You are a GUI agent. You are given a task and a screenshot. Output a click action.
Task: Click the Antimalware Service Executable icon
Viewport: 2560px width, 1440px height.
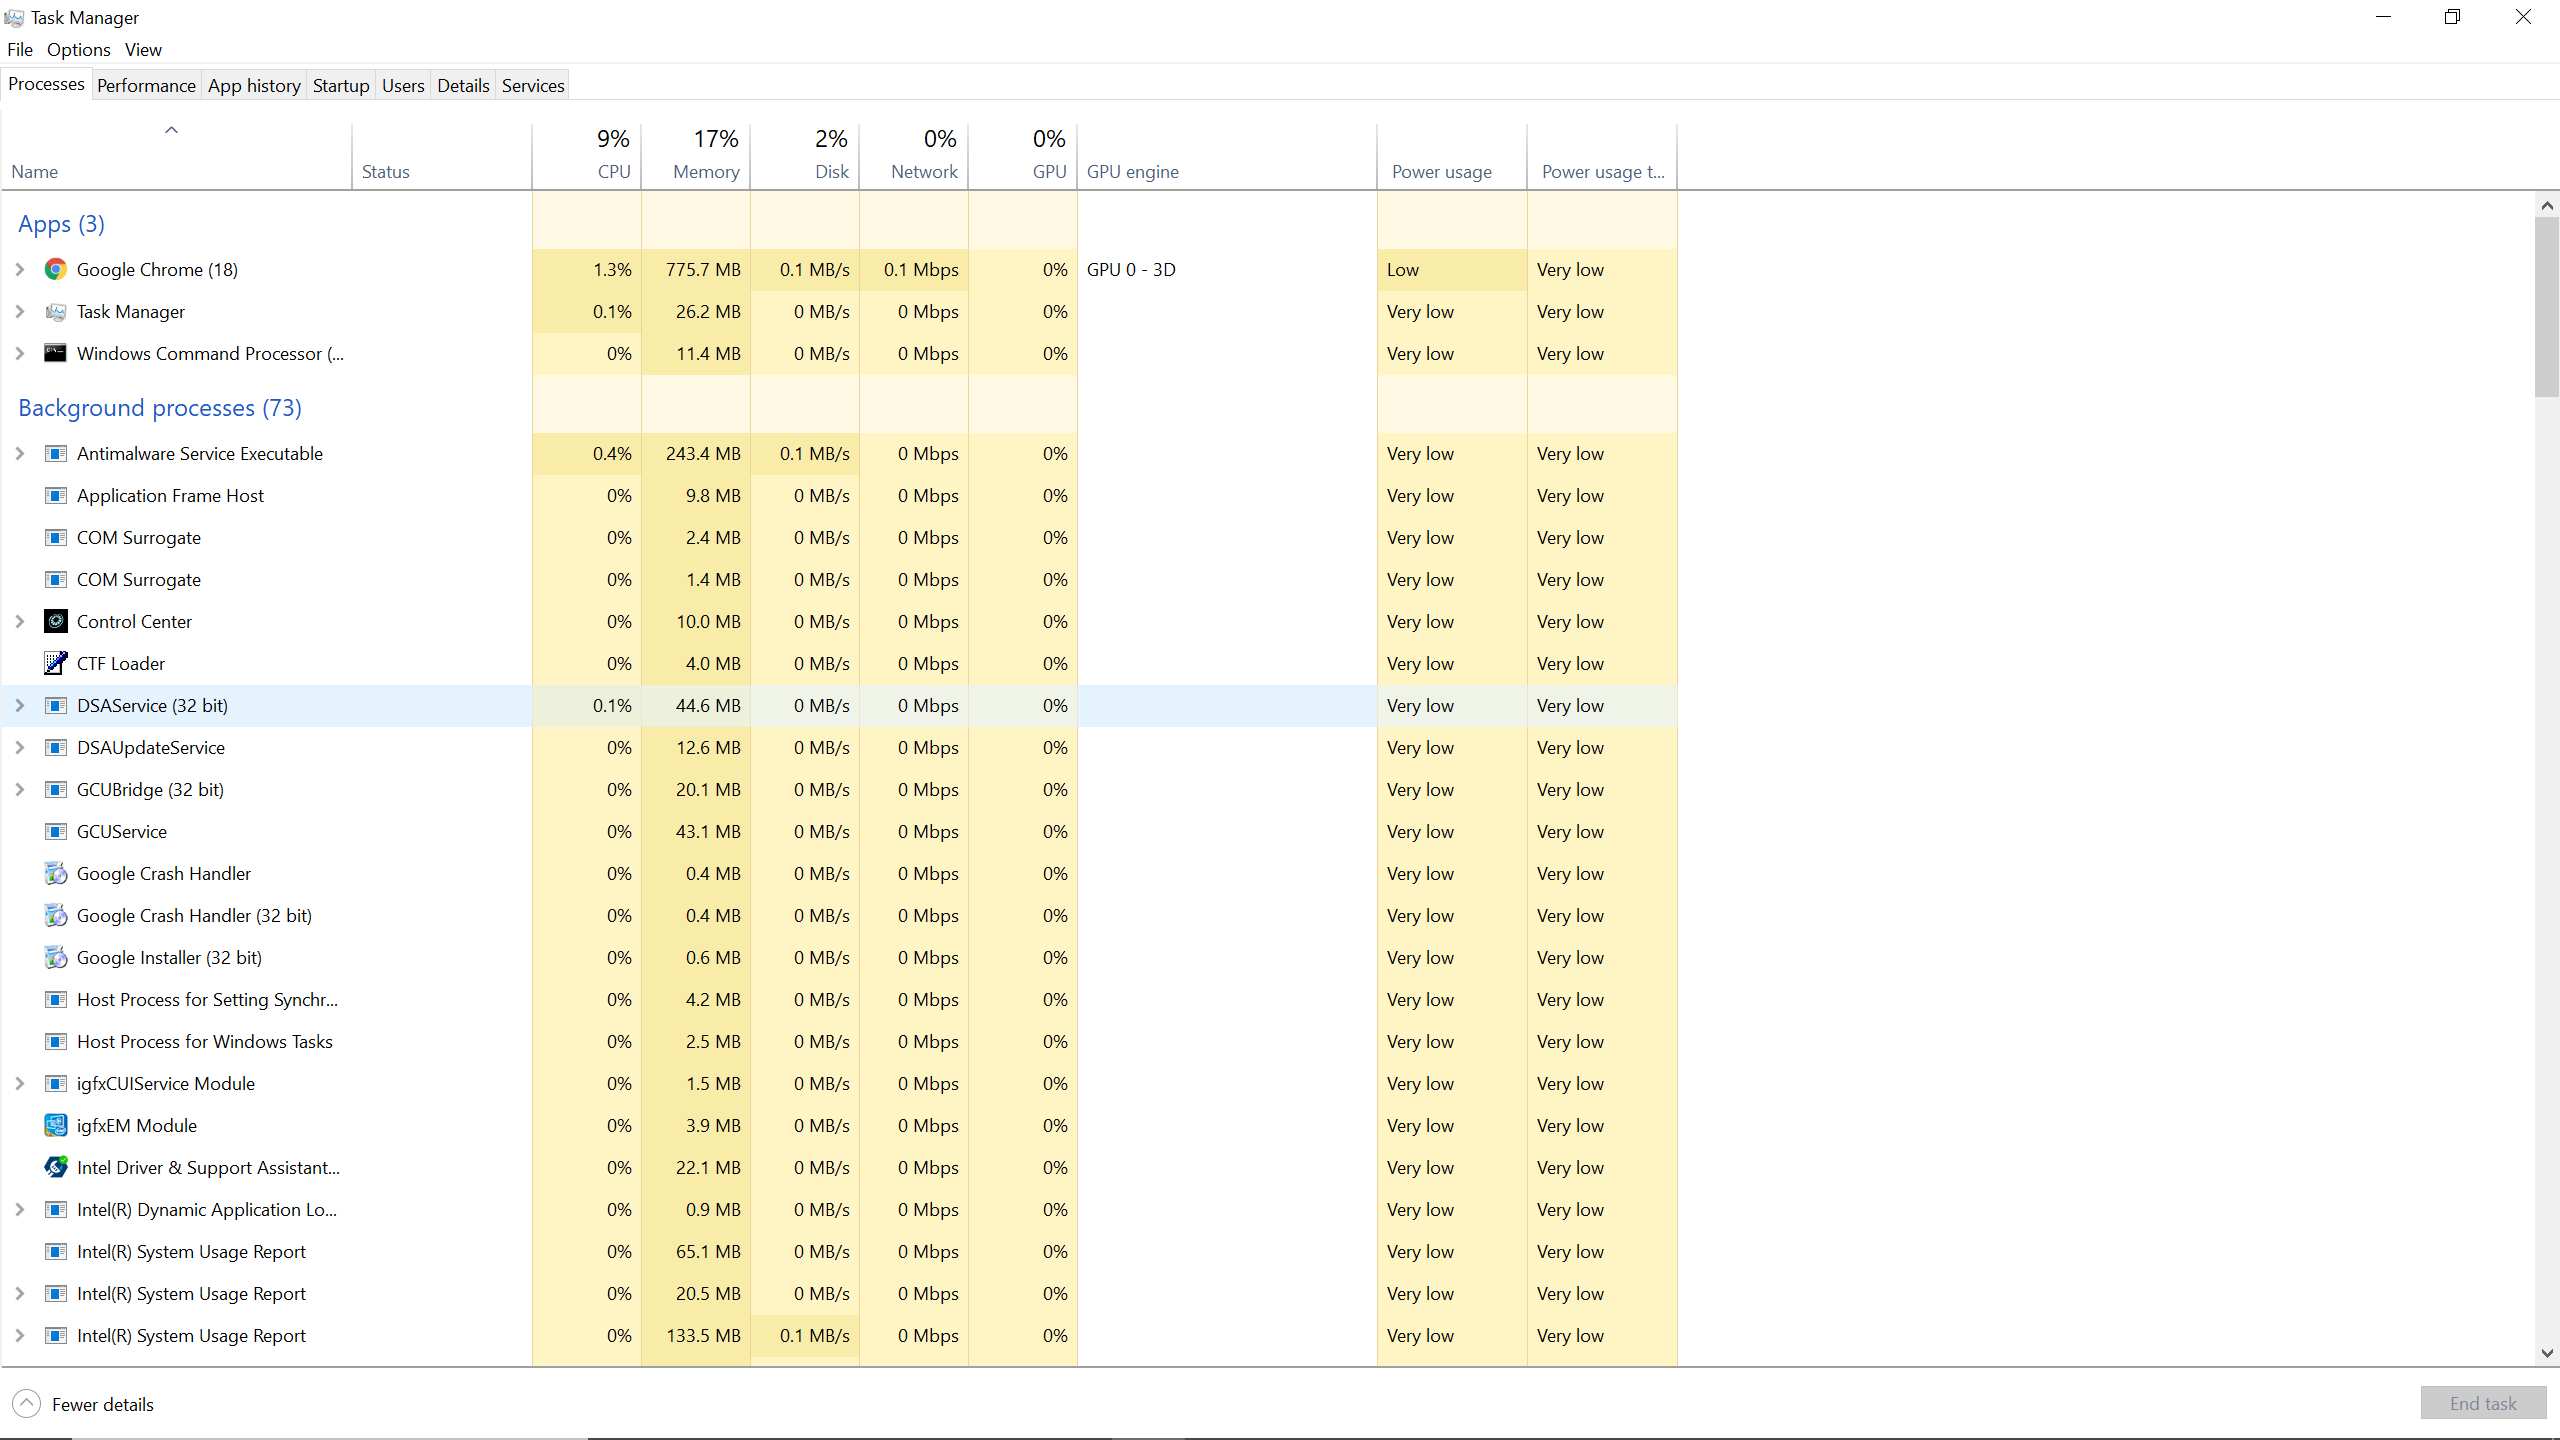point(56,453)
